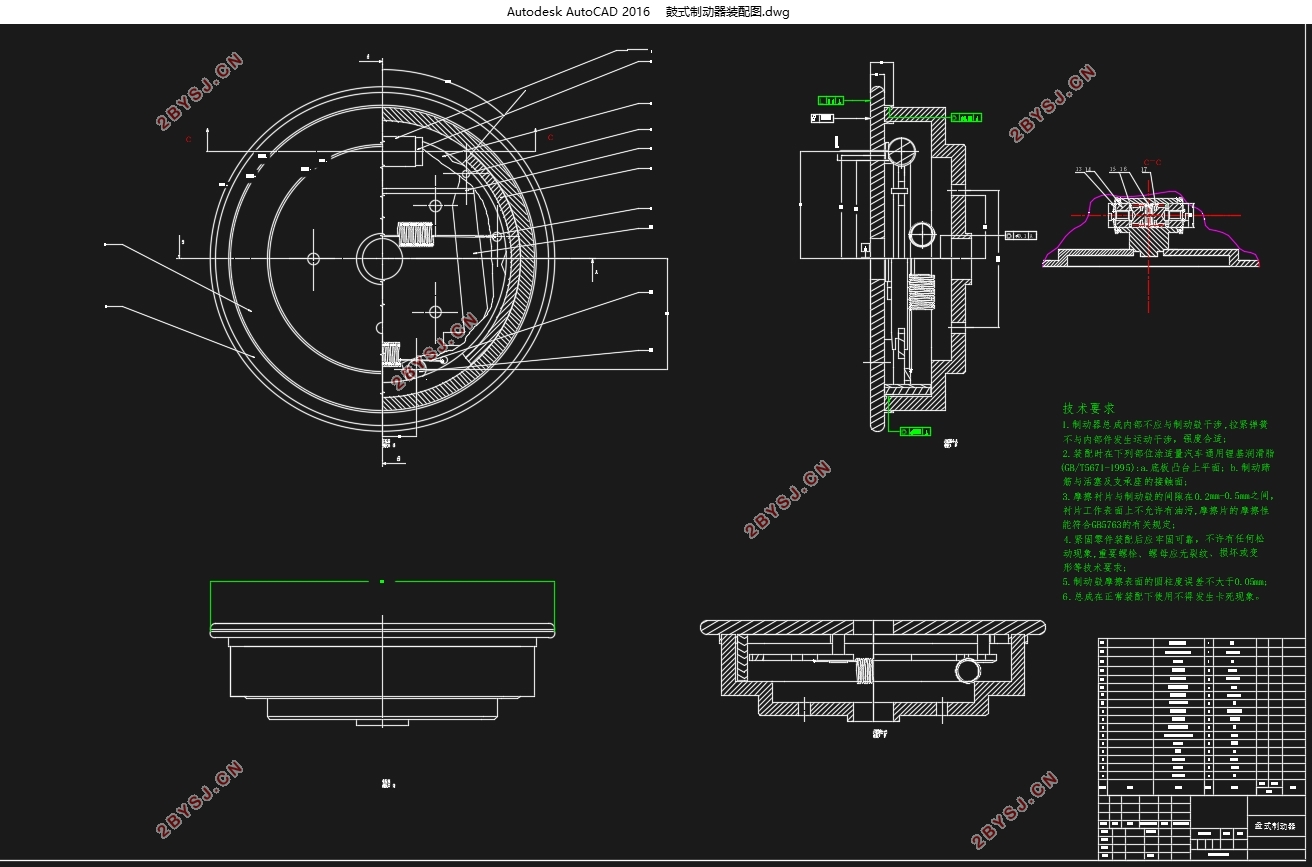This screenshot has height=867, width=1312.
Task: Select requirement line starting '6.总成在正常装配'
Action: coord(1162,596)
